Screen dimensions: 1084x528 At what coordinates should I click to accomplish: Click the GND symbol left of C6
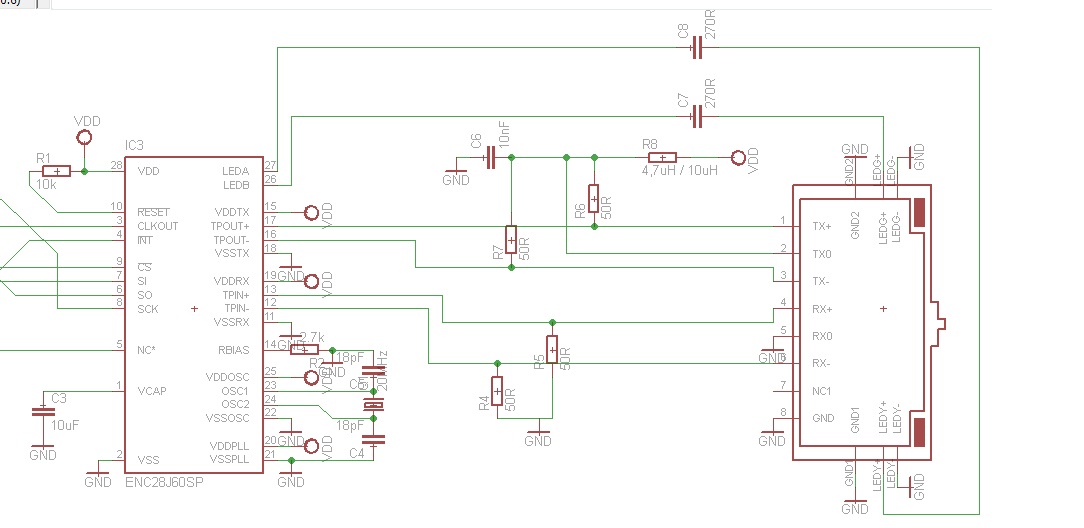[456, 176]
